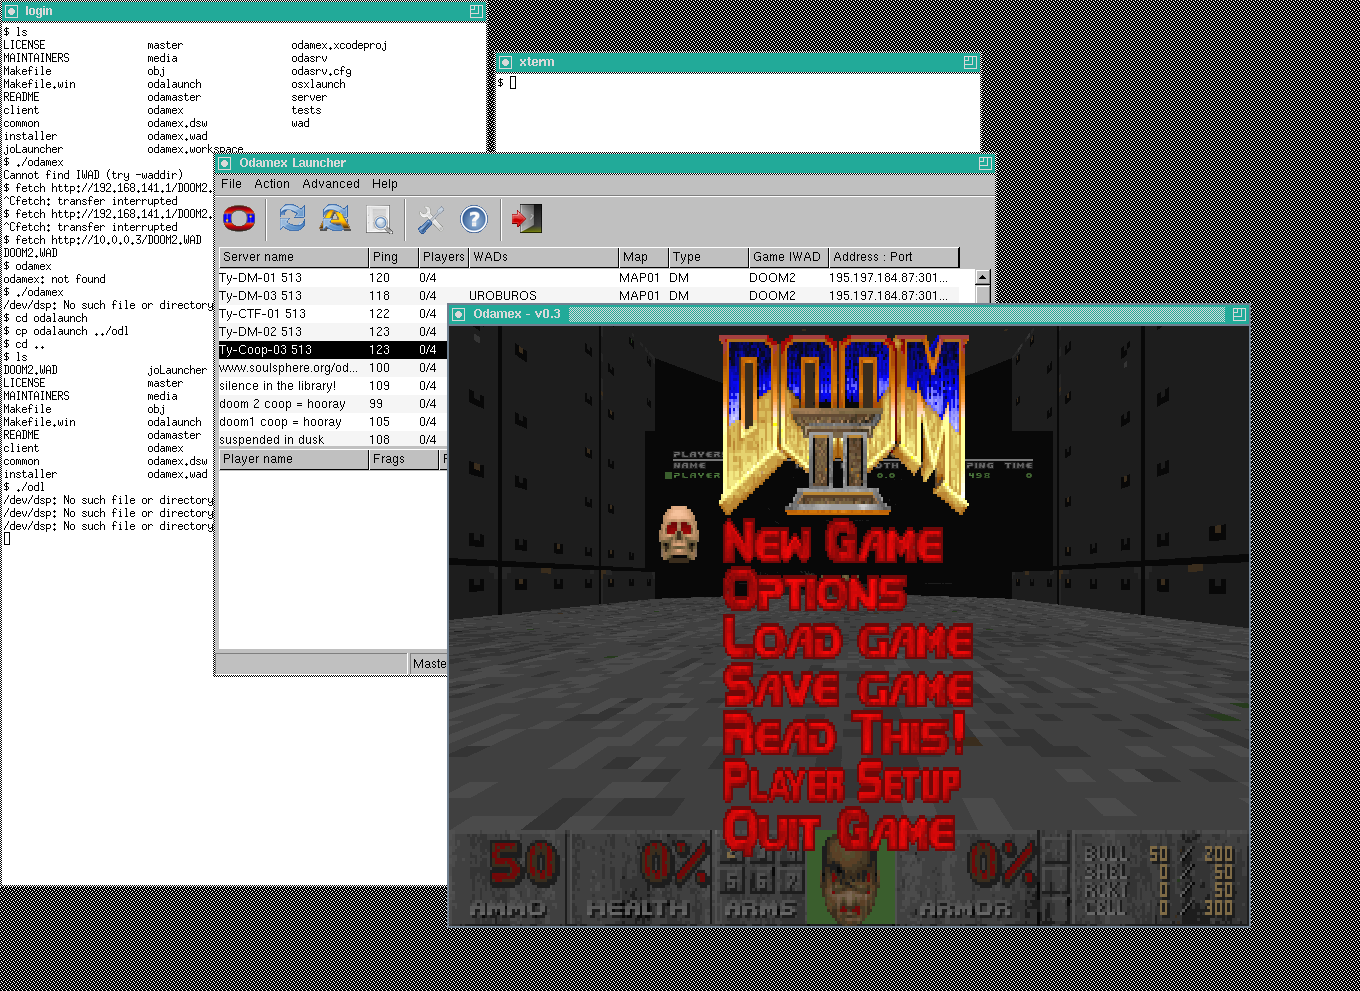Launch game with the Odamex logo icon
Screen dimensions: 1360x991
(240, 218)
